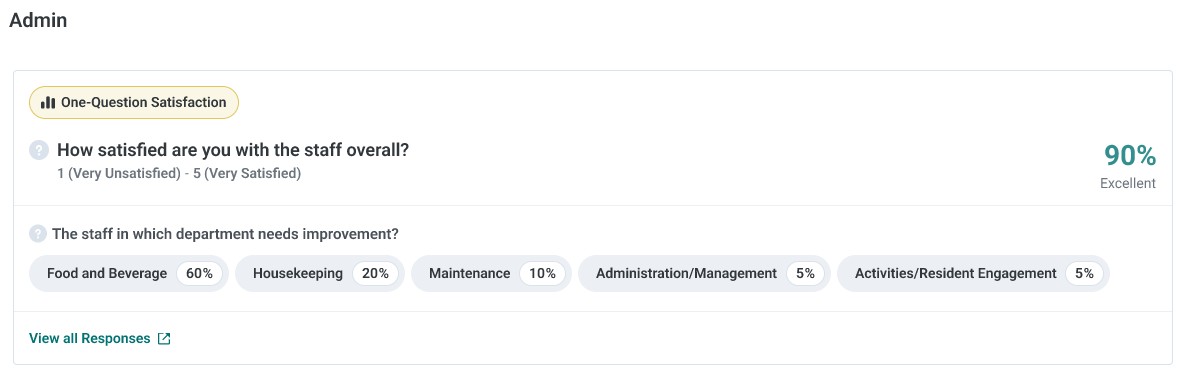Click the 5% badge on Administration/Management
The width and height of the screenshot is (1190, 378).
point(805,273)
